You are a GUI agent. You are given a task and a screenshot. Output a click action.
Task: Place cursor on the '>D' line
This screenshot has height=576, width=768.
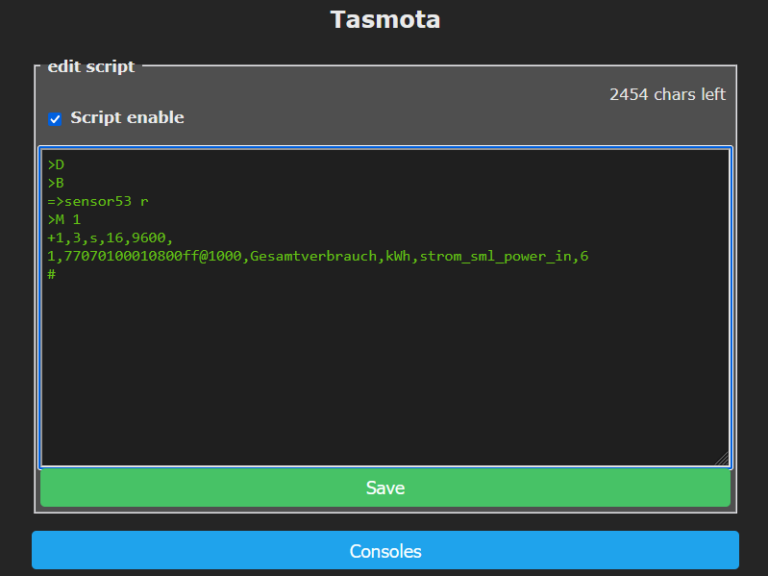click(x=56, y=165)
